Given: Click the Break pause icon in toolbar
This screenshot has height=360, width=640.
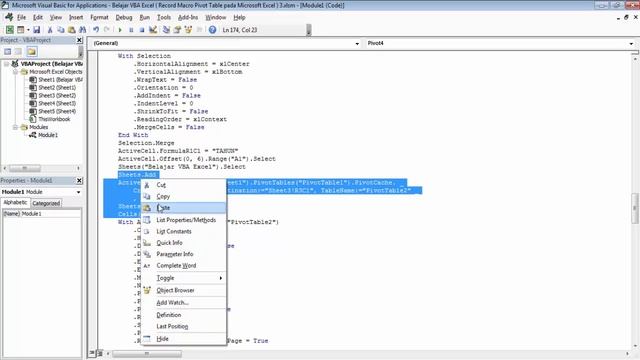Looking at the screenshot, I should point(131,30).
